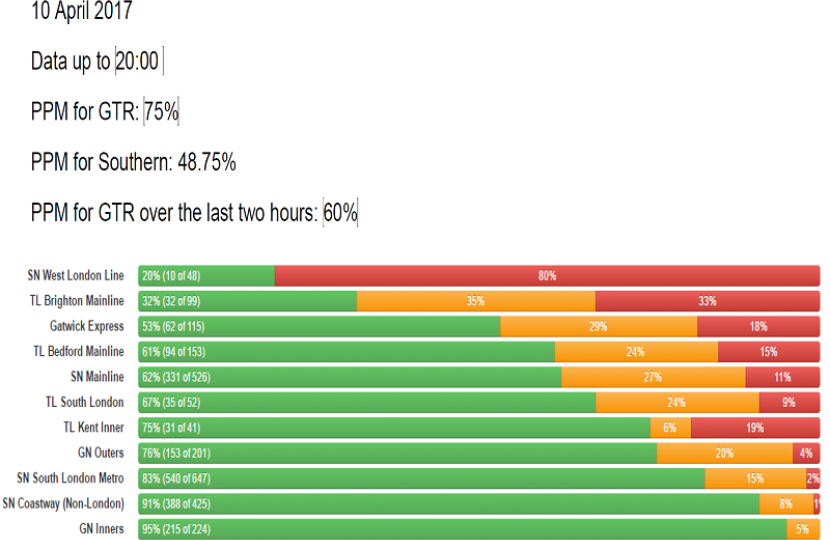Click the orange 35% TL Brighton Mainline segment
The width and height of the screenshot is (830, 540).
click(x=476, y=301)
